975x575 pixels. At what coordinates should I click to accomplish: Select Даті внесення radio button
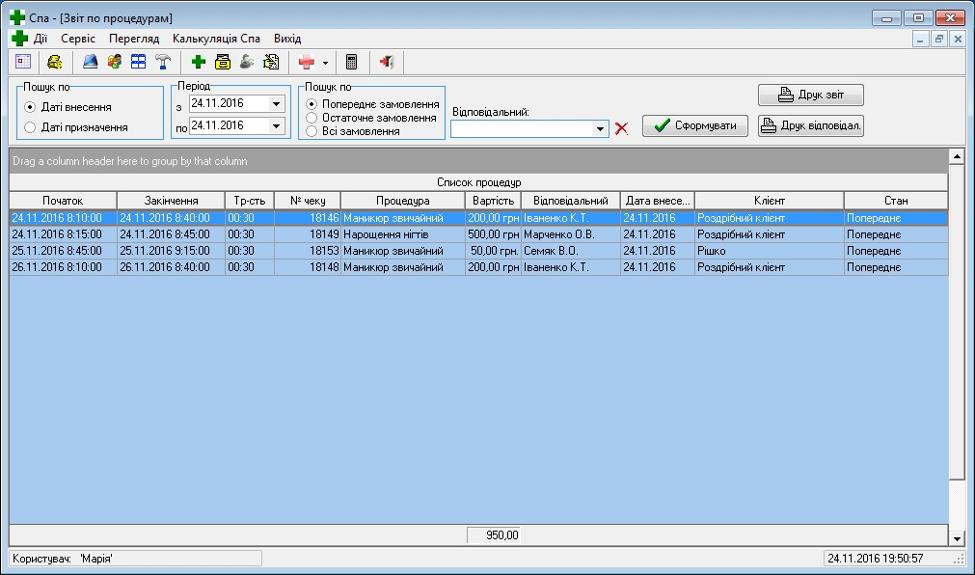click(x=30, y=107)
